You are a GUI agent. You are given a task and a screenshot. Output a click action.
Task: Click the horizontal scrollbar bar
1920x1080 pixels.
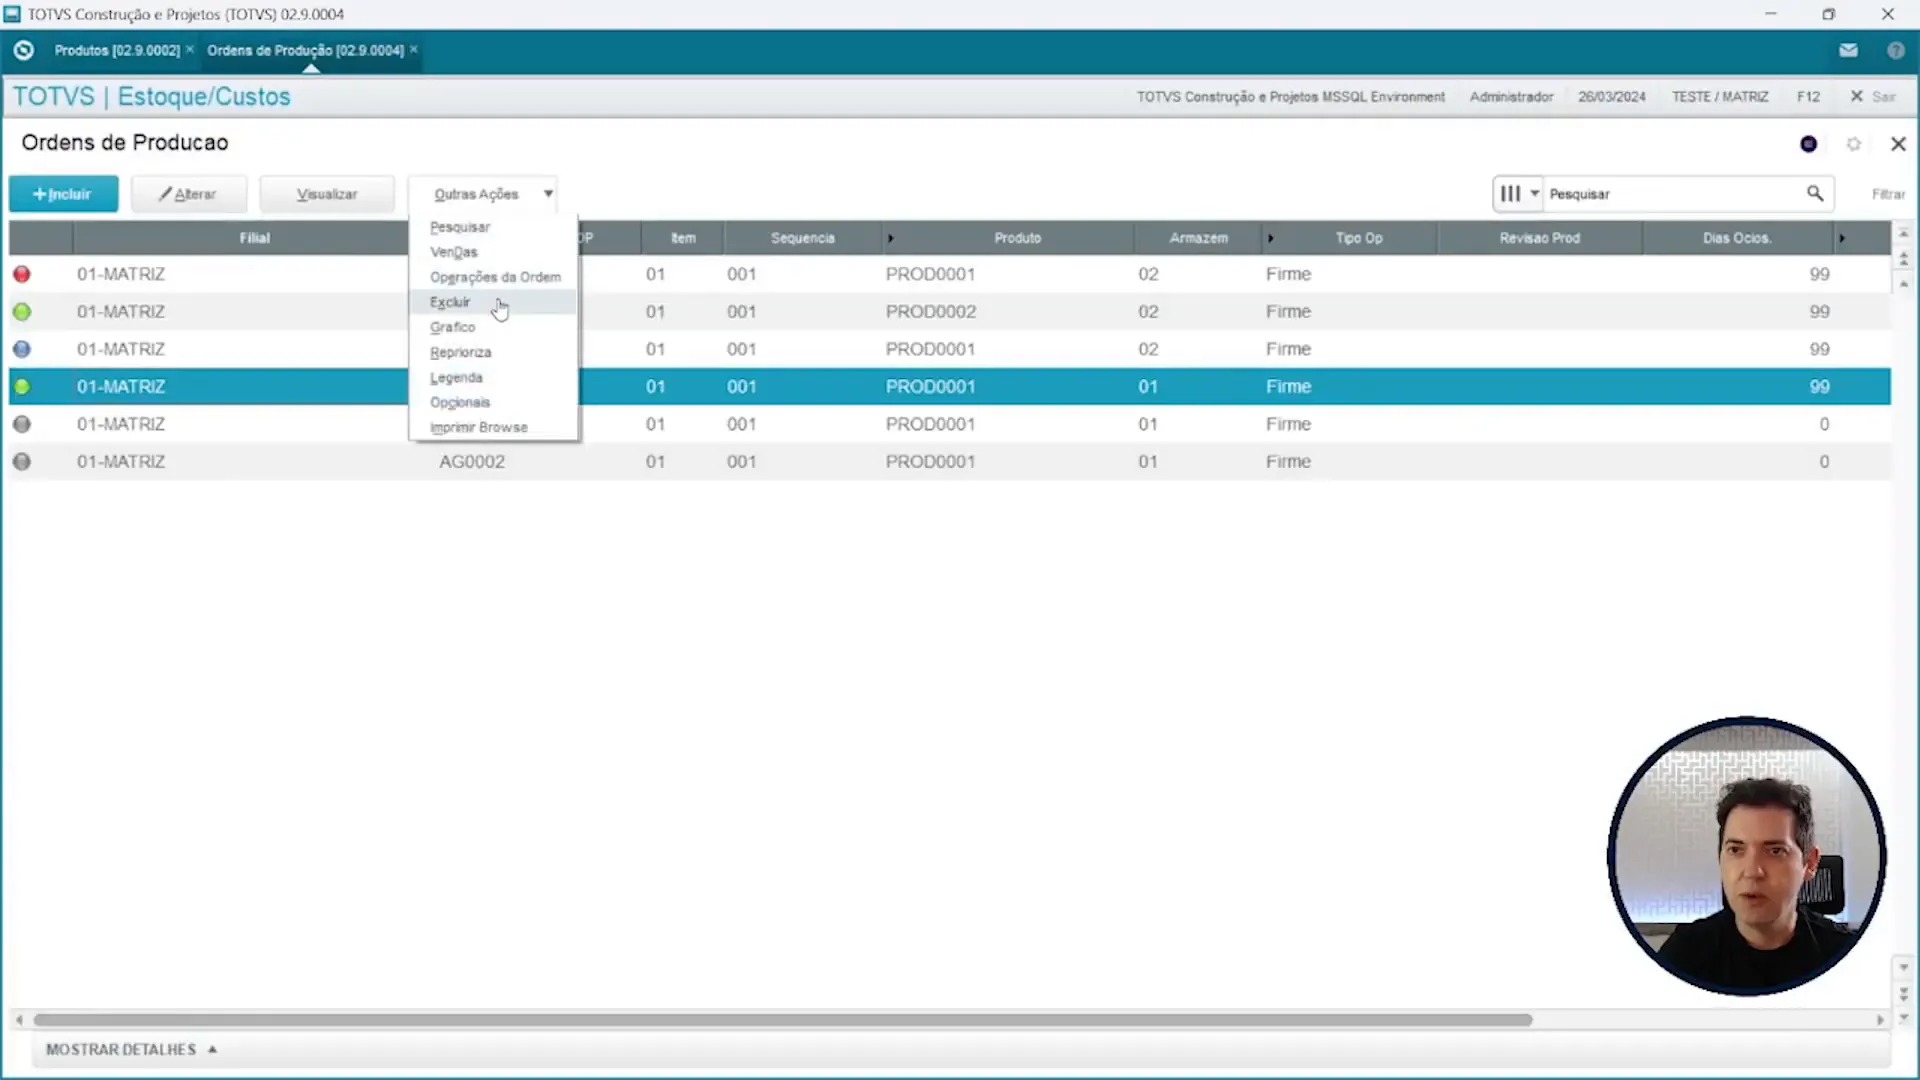point(782,1020)
